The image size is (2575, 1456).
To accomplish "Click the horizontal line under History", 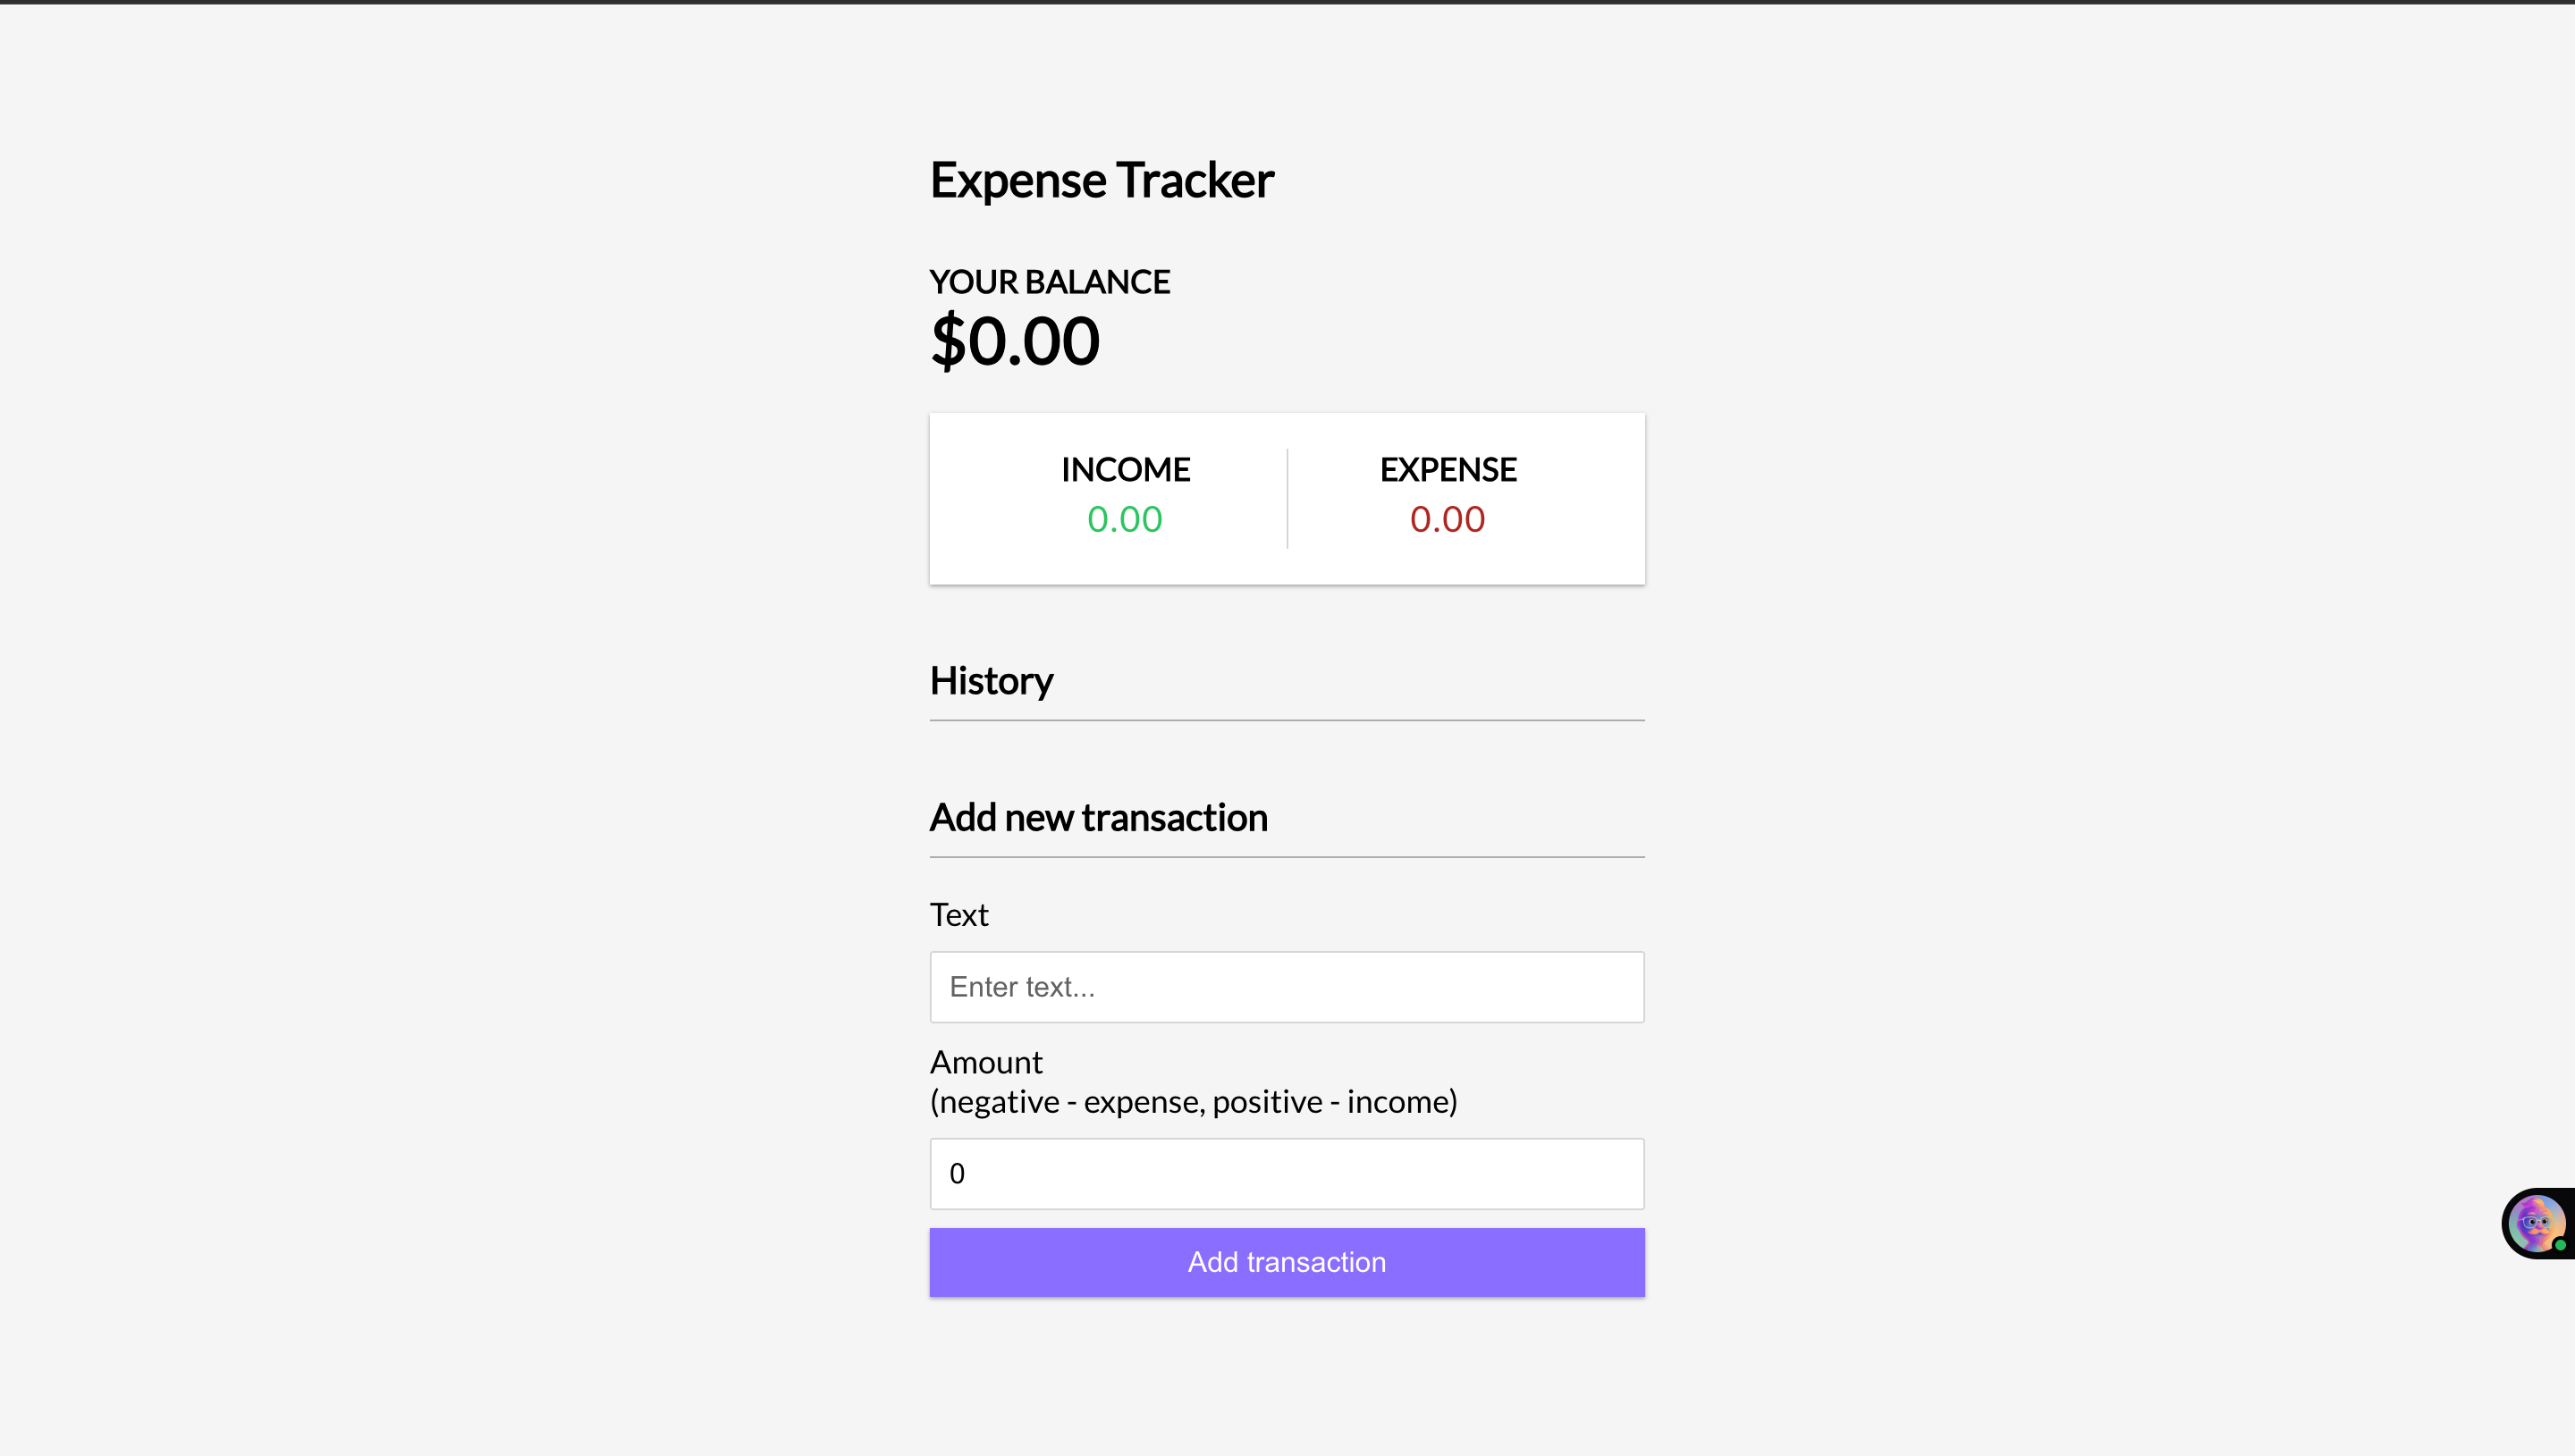I will [1286, 720].
